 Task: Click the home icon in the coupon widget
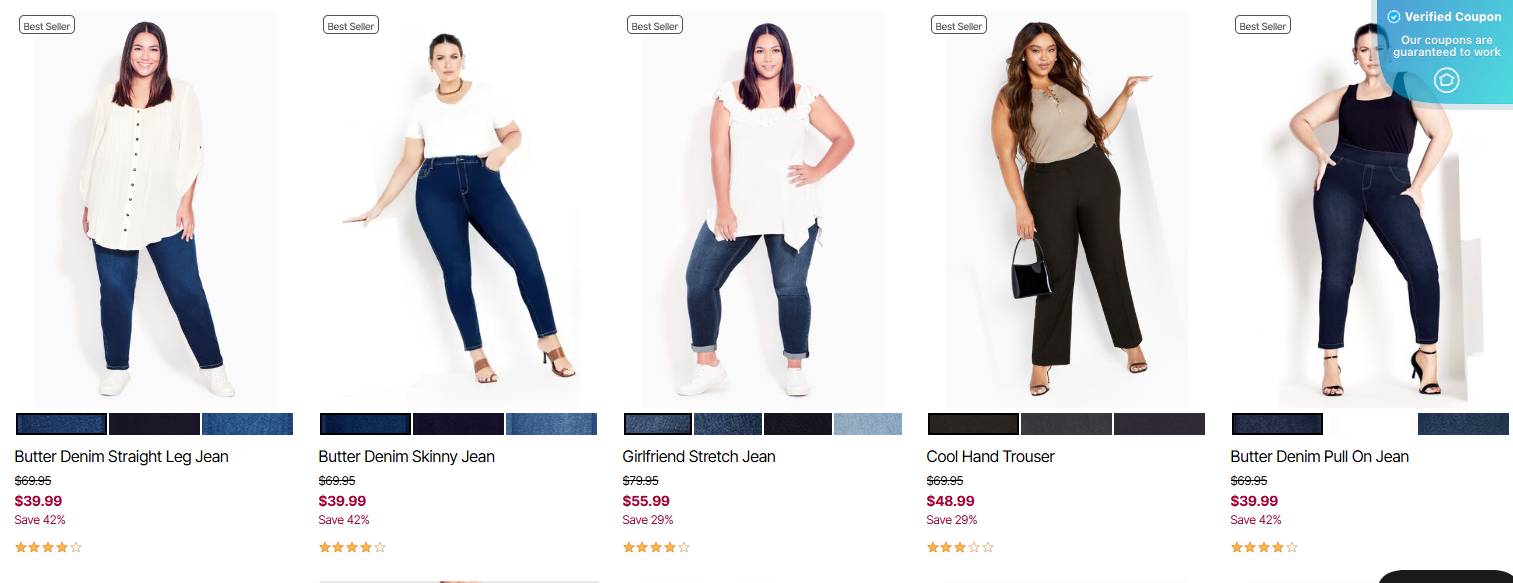pyautogui.click(x=1447, y=81)
